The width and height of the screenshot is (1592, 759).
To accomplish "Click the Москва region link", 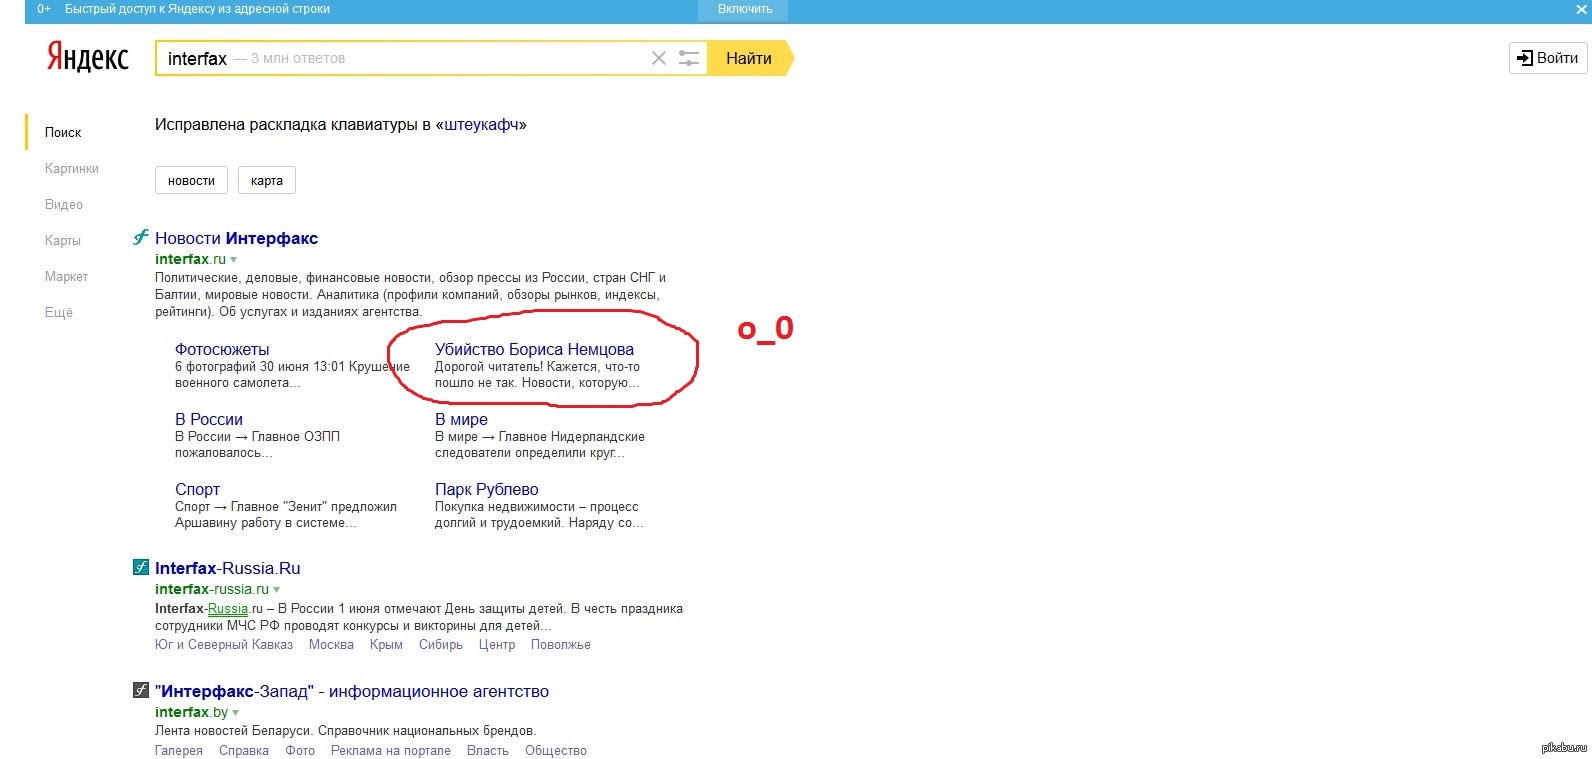I will tap(331, 644).
